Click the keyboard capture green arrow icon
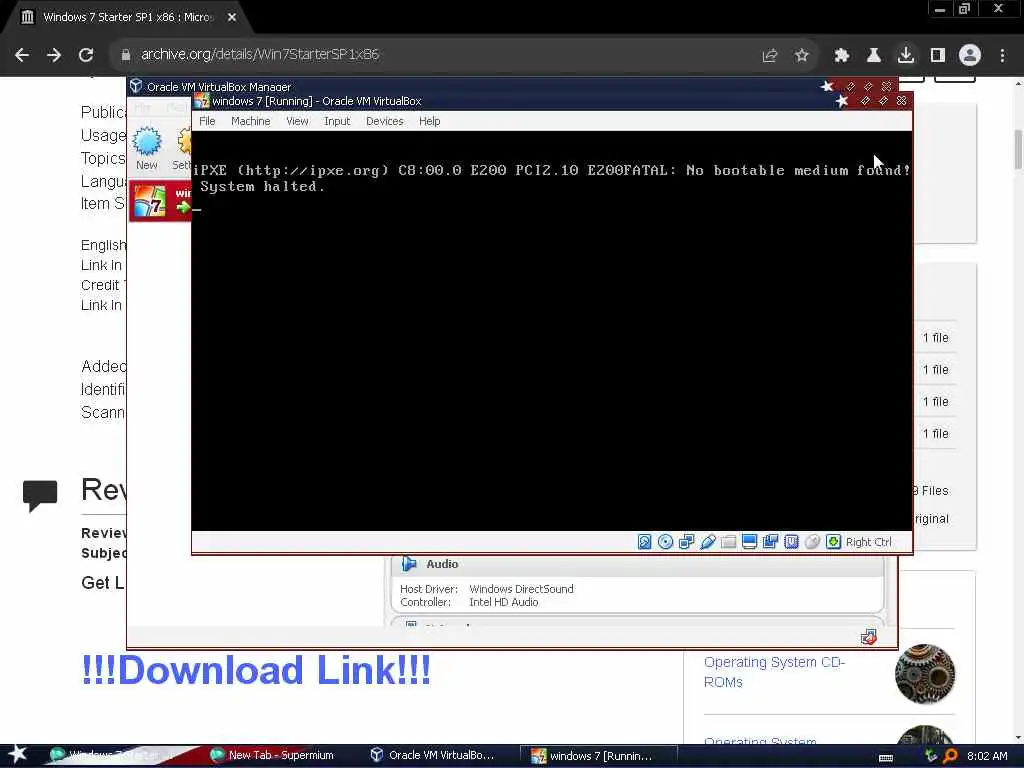1024x768 pixels. point(833,542)
